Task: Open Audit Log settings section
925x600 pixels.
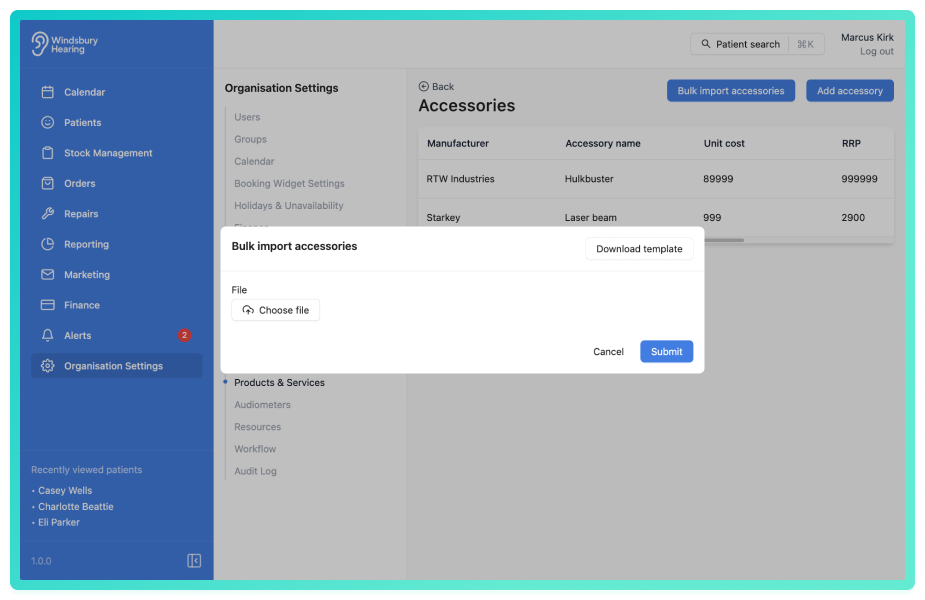Action: [x=255, y=471]
